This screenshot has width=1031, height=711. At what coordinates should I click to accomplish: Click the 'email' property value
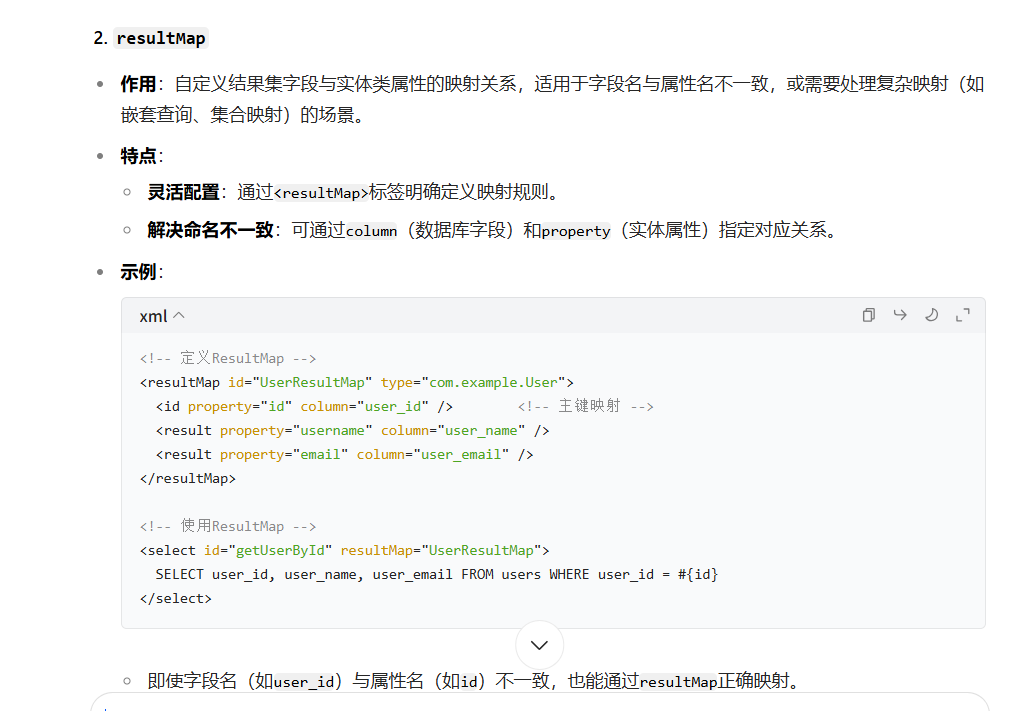[x=320, y=454]
